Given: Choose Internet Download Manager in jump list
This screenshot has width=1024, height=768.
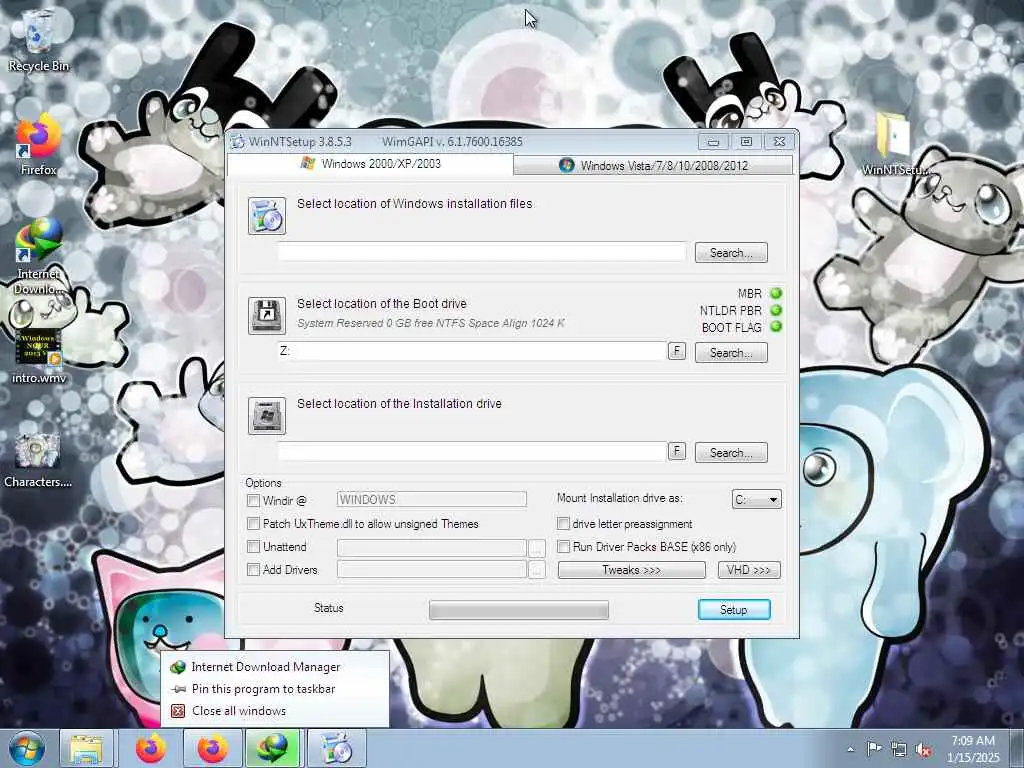Looking at the screenshot, I should 265,667.
